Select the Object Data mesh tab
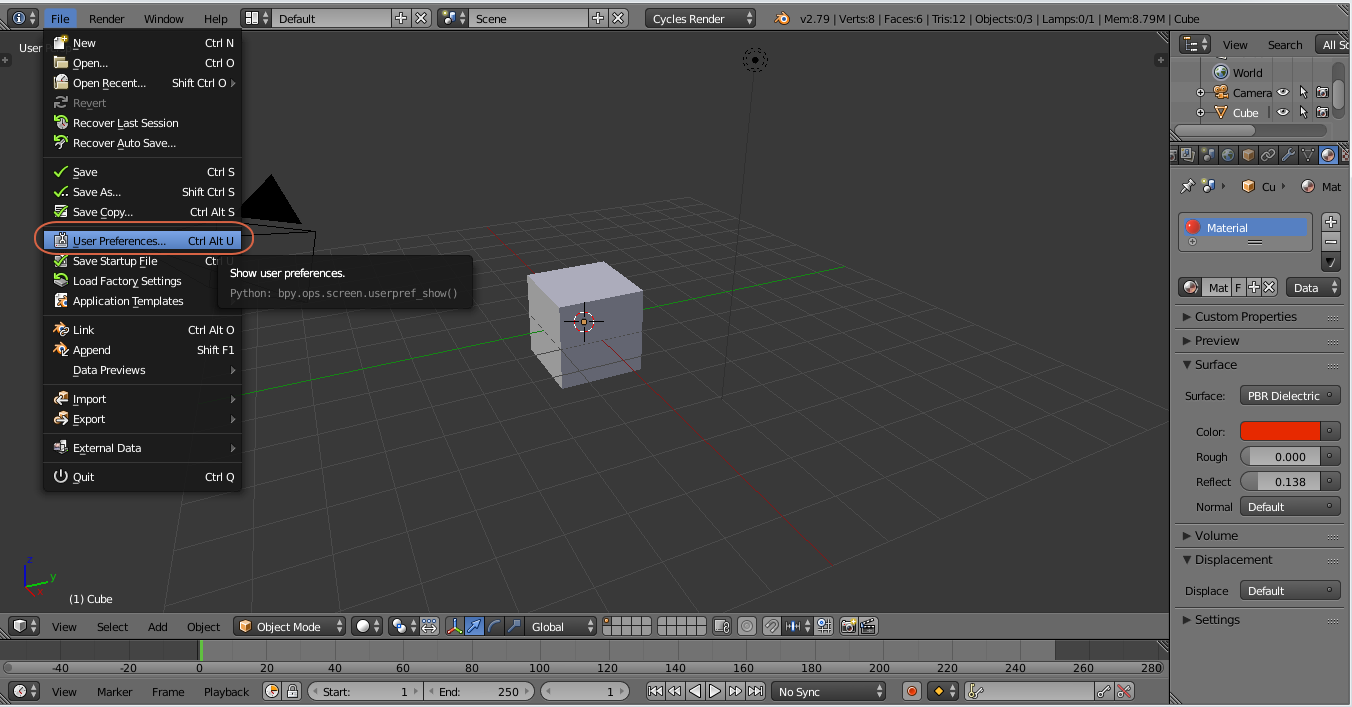Screen dimensions: 1352x707 pos(1307,154)
